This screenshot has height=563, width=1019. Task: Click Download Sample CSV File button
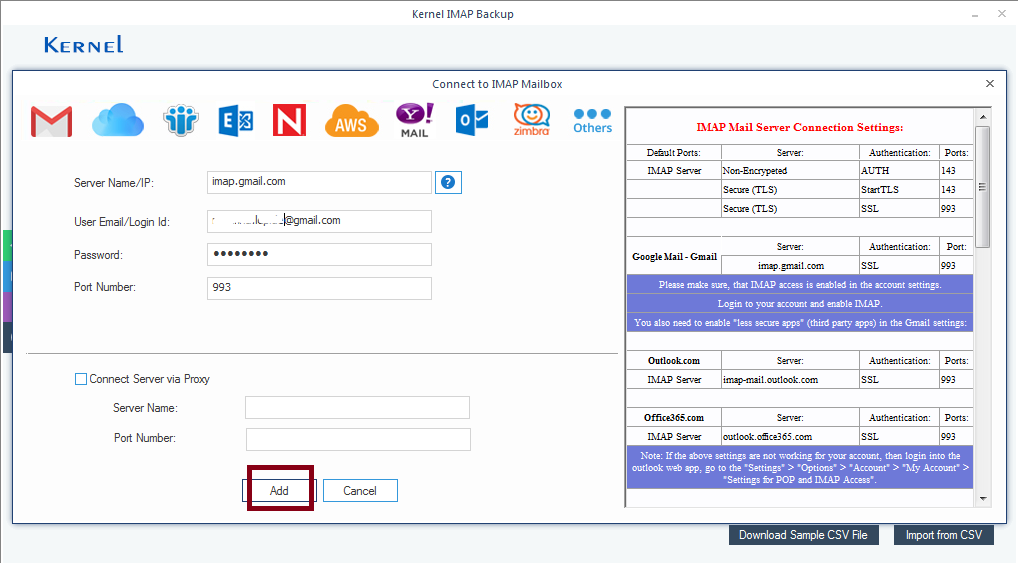pos(803,535)
